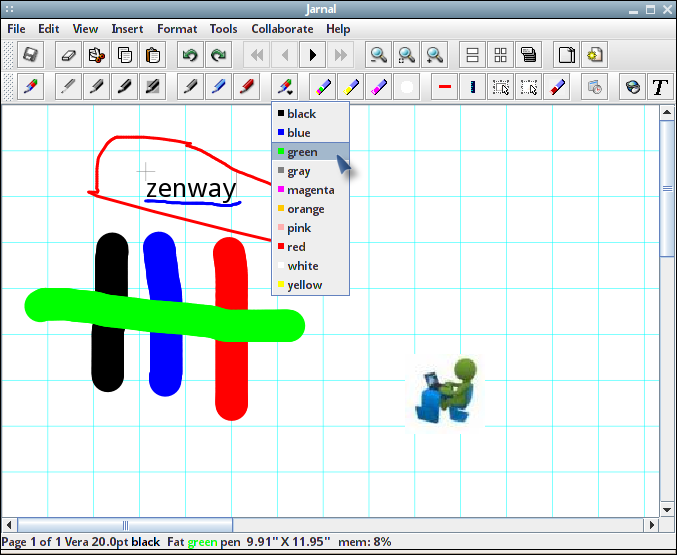Select the black pen button
Screen dimensions: 677x555
click(190, 87)
